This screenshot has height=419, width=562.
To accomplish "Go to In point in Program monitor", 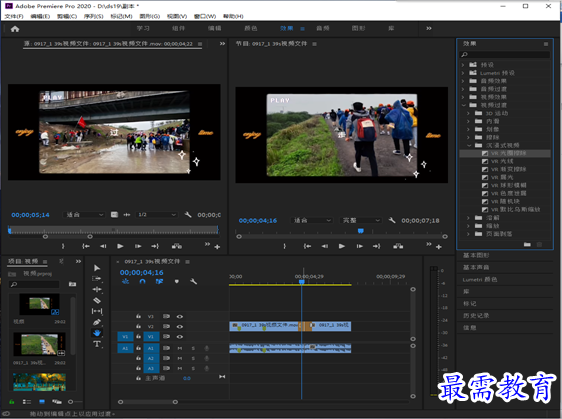I will pyautogui.click(x=307, y=246).
